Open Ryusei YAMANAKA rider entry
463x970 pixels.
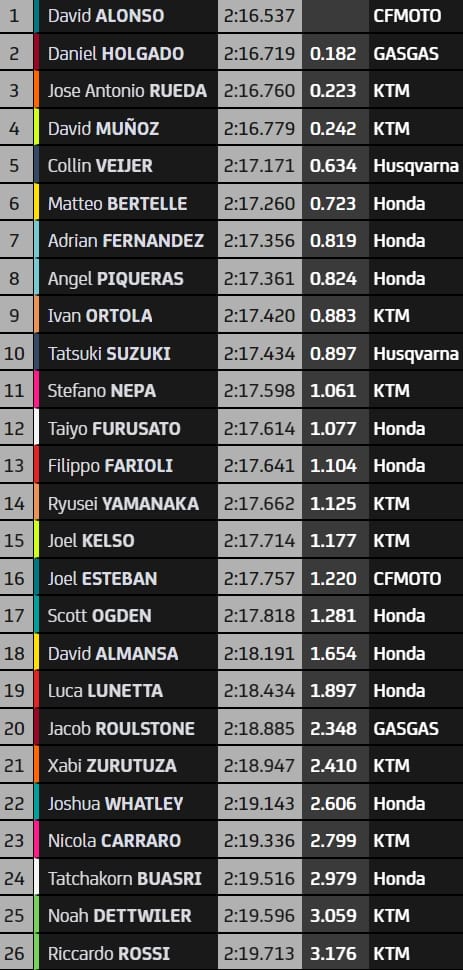(123, 504)
